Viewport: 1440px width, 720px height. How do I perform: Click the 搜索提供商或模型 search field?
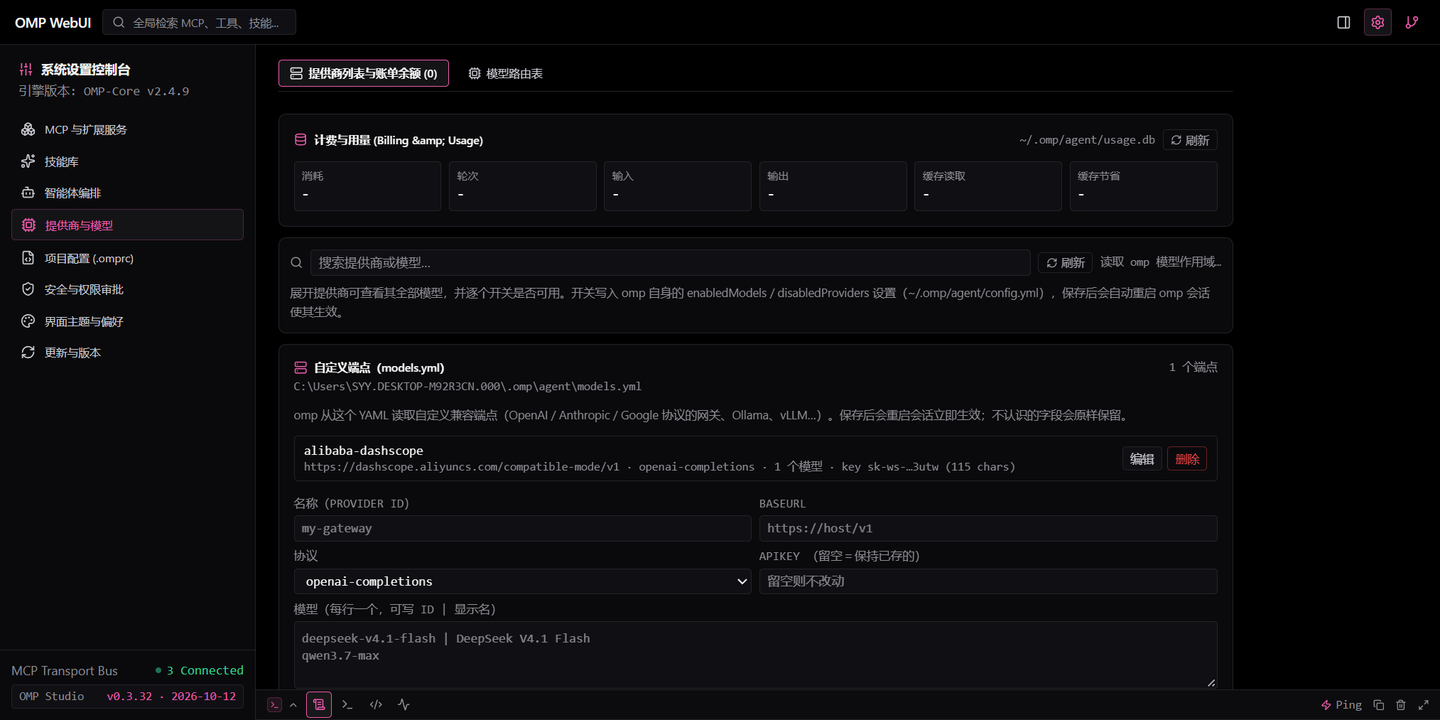(x=670, y=263)
